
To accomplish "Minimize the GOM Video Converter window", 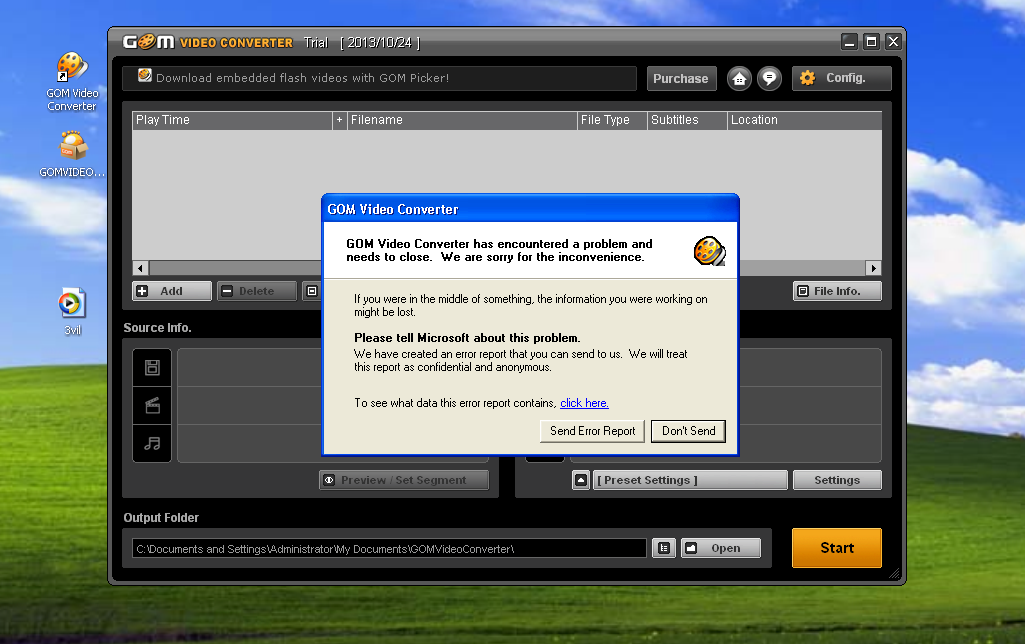I will coord(849,42).
